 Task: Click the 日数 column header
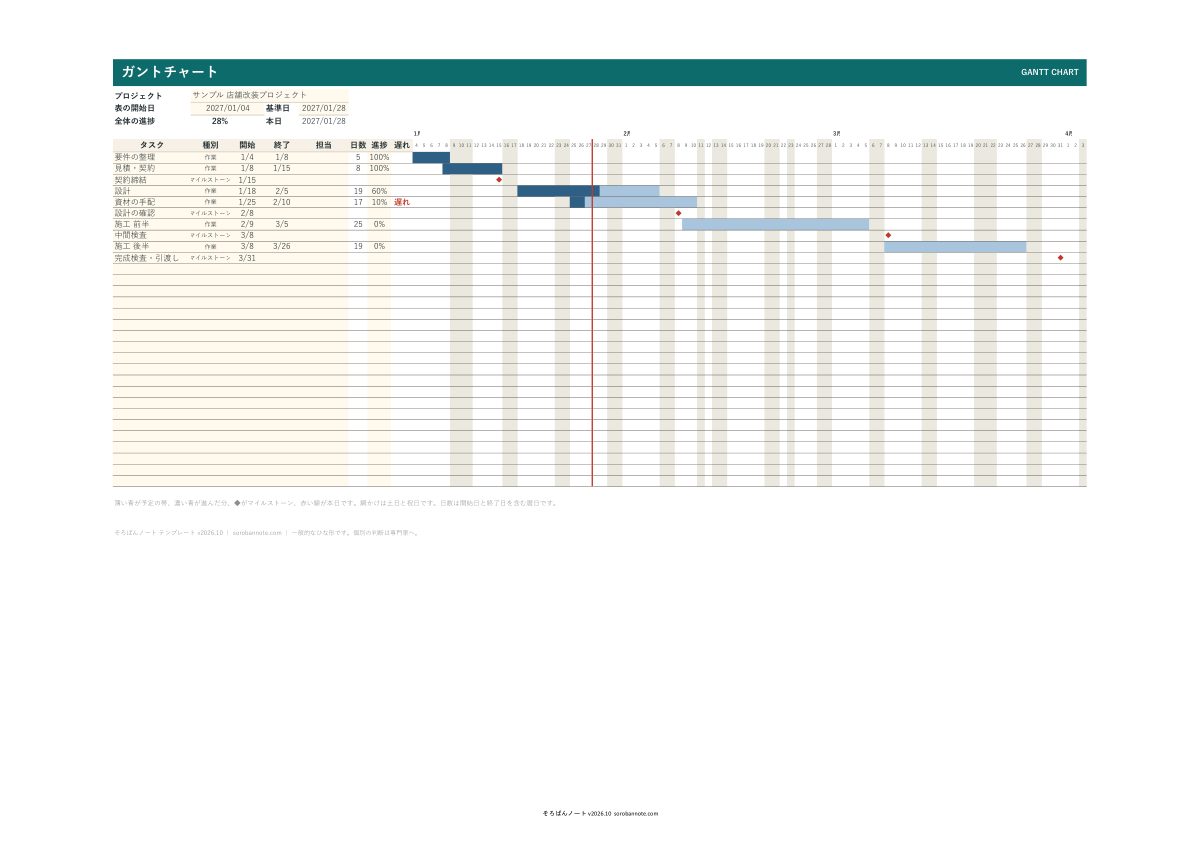(x=358, y=145)
